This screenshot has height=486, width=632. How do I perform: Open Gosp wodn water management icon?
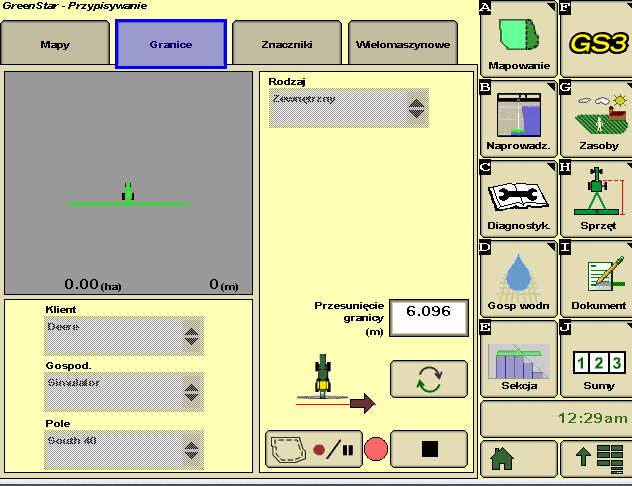[x=518, y=279]
